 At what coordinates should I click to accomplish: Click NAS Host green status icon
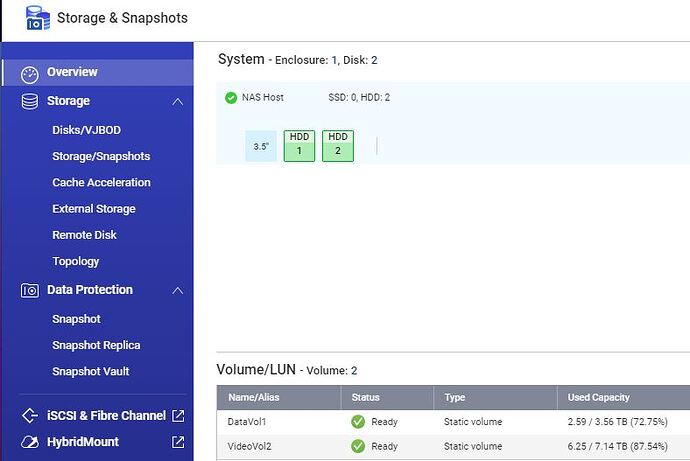[231, 98]
